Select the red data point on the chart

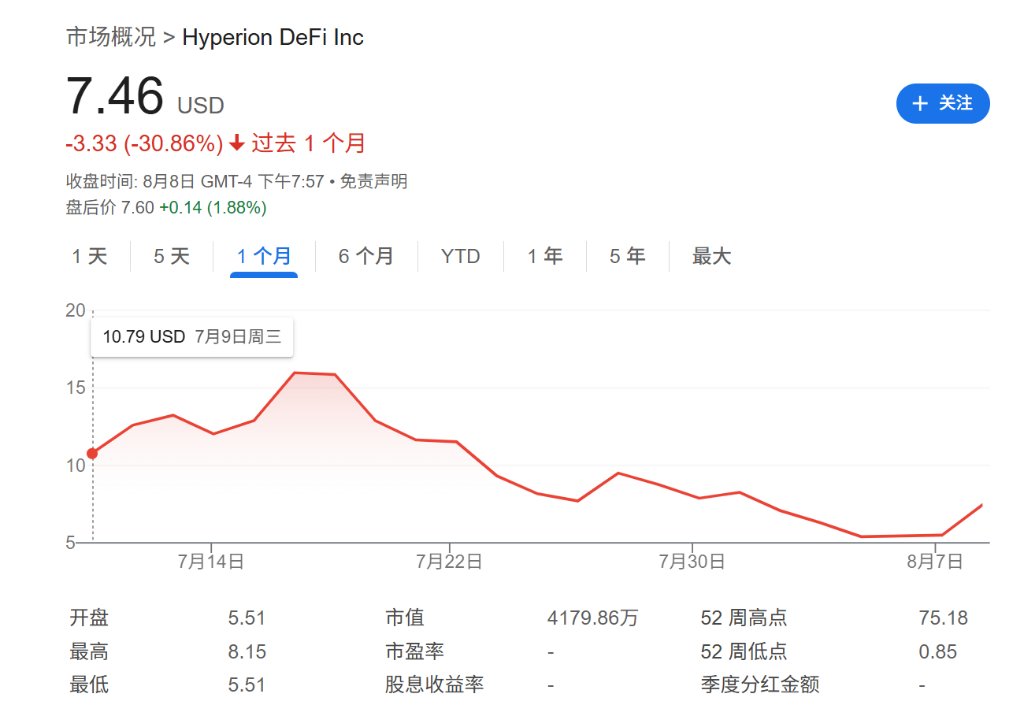(x=92, y=452)
